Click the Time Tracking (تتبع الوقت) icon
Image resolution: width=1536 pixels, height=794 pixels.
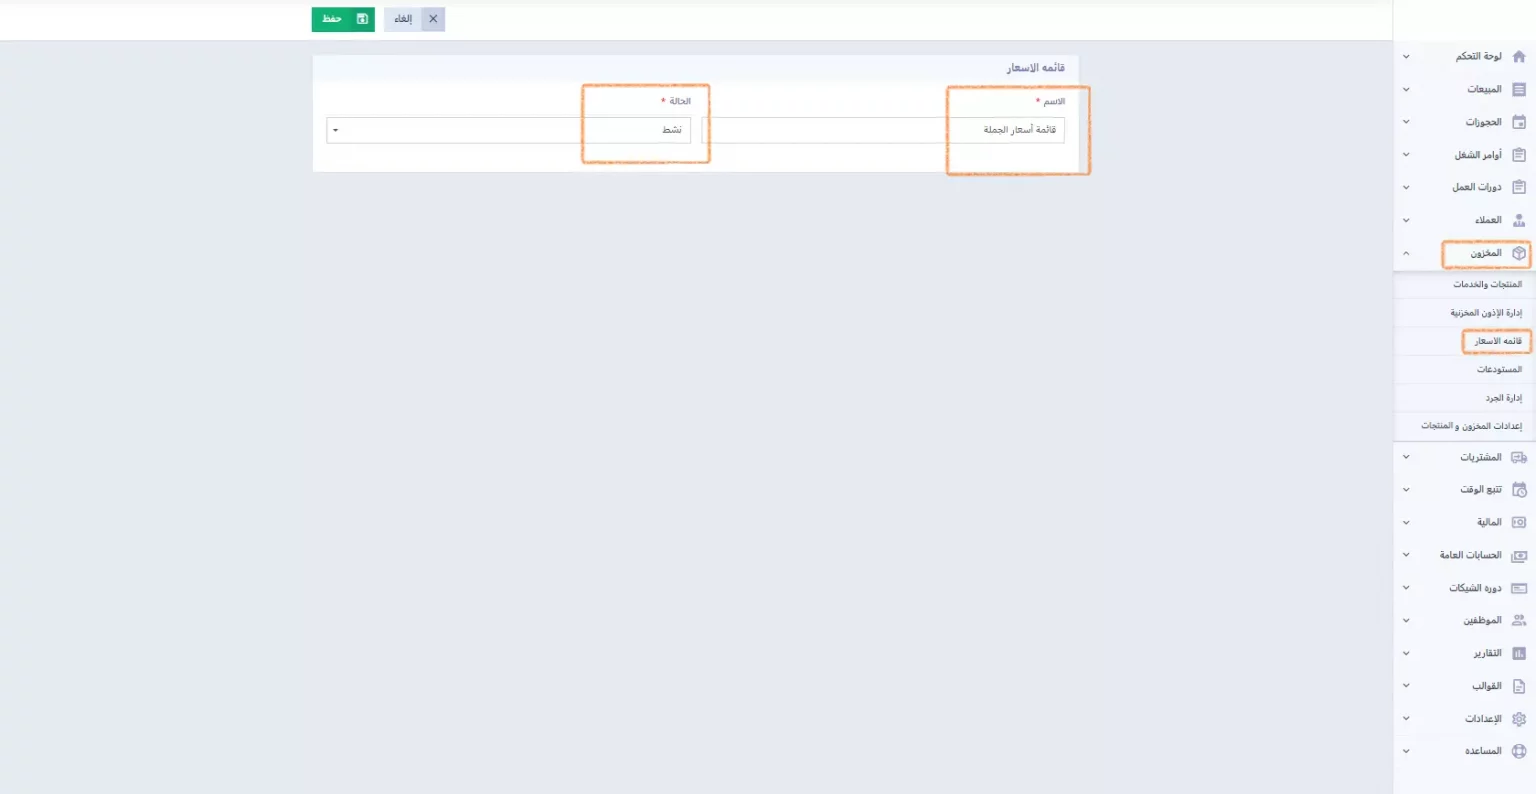click(1519, 490)
